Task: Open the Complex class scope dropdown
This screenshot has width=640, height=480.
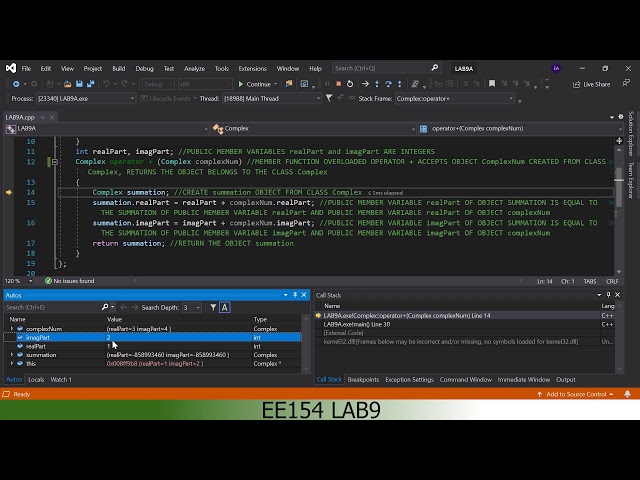Action: (x=313, y=129)
